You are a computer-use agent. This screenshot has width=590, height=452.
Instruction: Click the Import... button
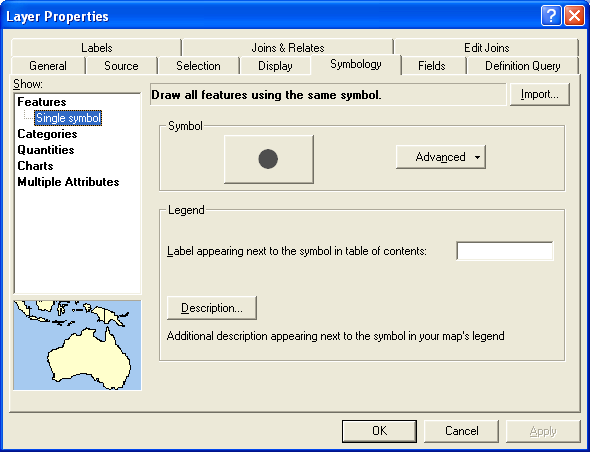point(540,94)
